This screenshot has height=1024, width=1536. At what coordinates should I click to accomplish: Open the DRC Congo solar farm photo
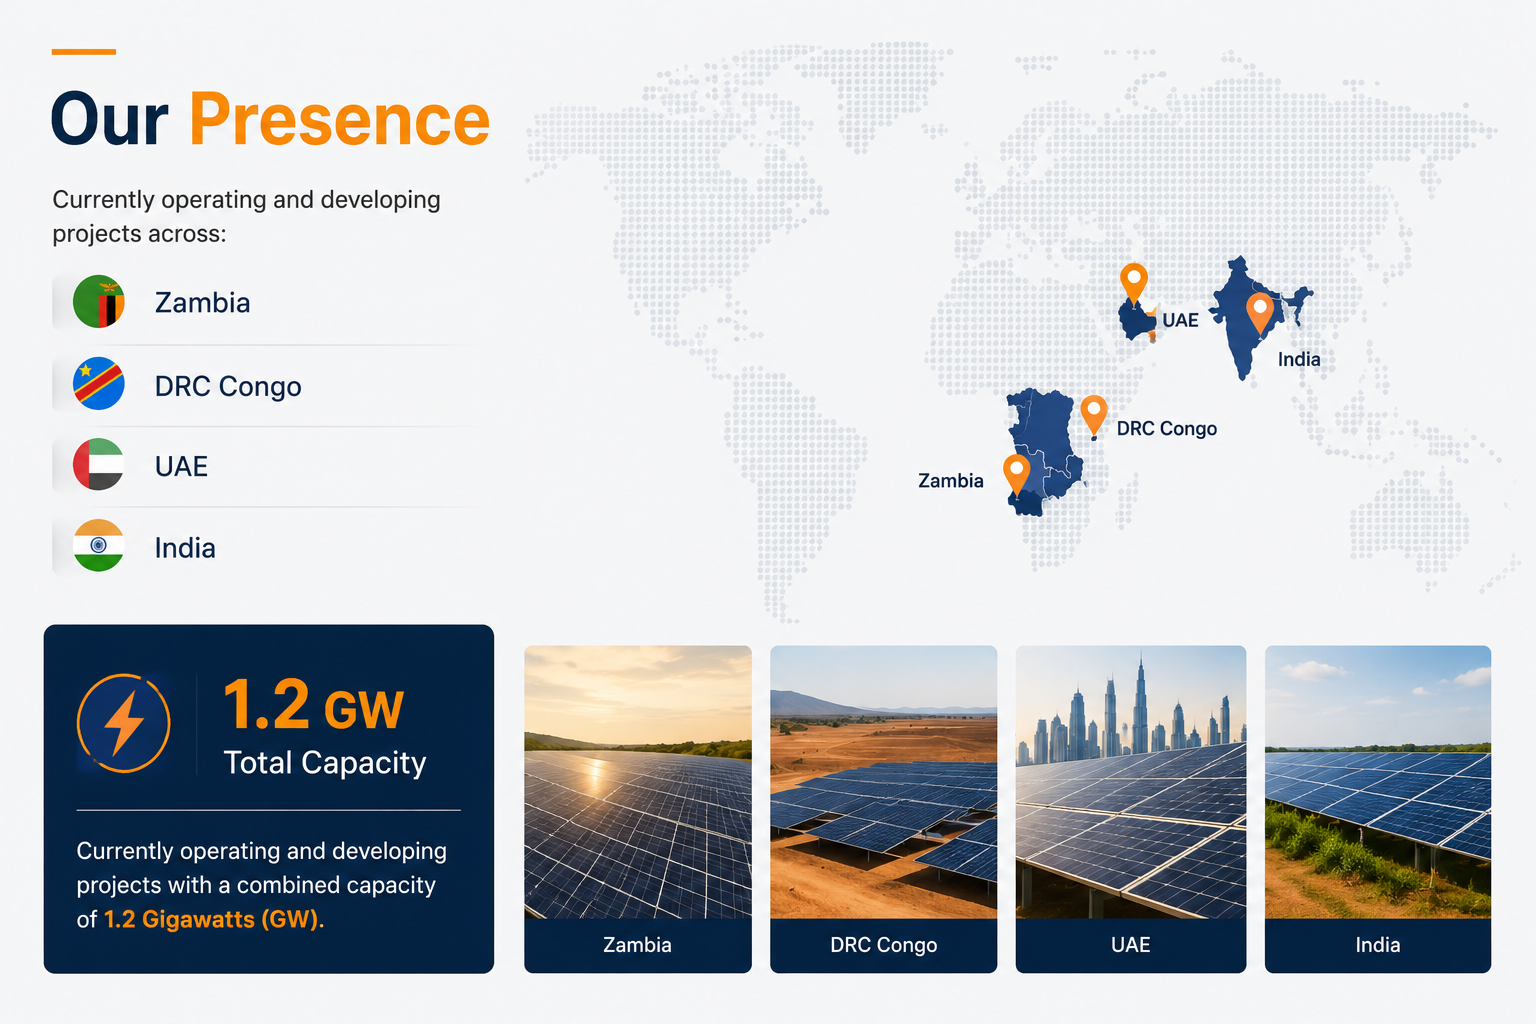884,782
